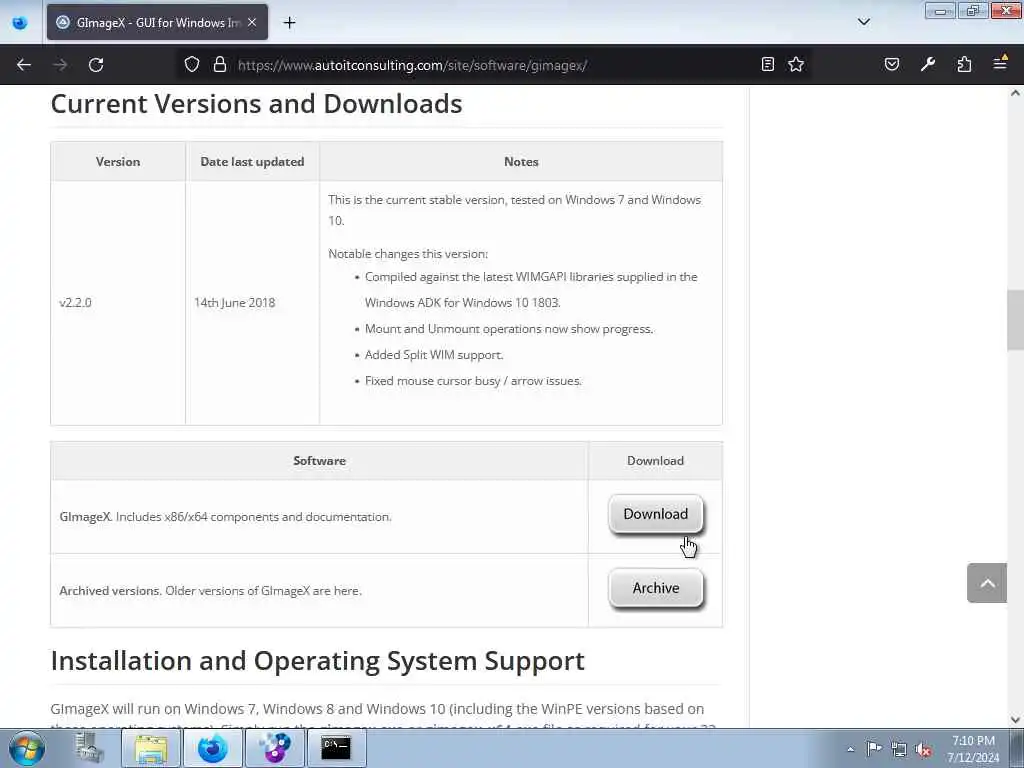Click the page vertical scrollbar thumb
Image resolution: width=1024 pixels, height=768 pixels.
pos(1016,320)
